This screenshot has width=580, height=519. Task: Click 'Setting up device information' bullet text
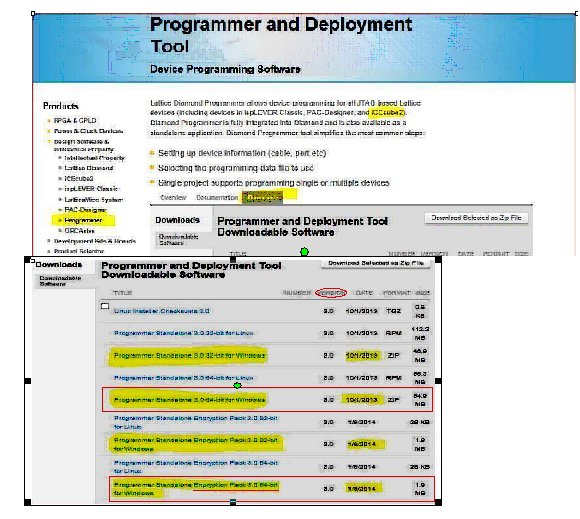click(242, 153)
